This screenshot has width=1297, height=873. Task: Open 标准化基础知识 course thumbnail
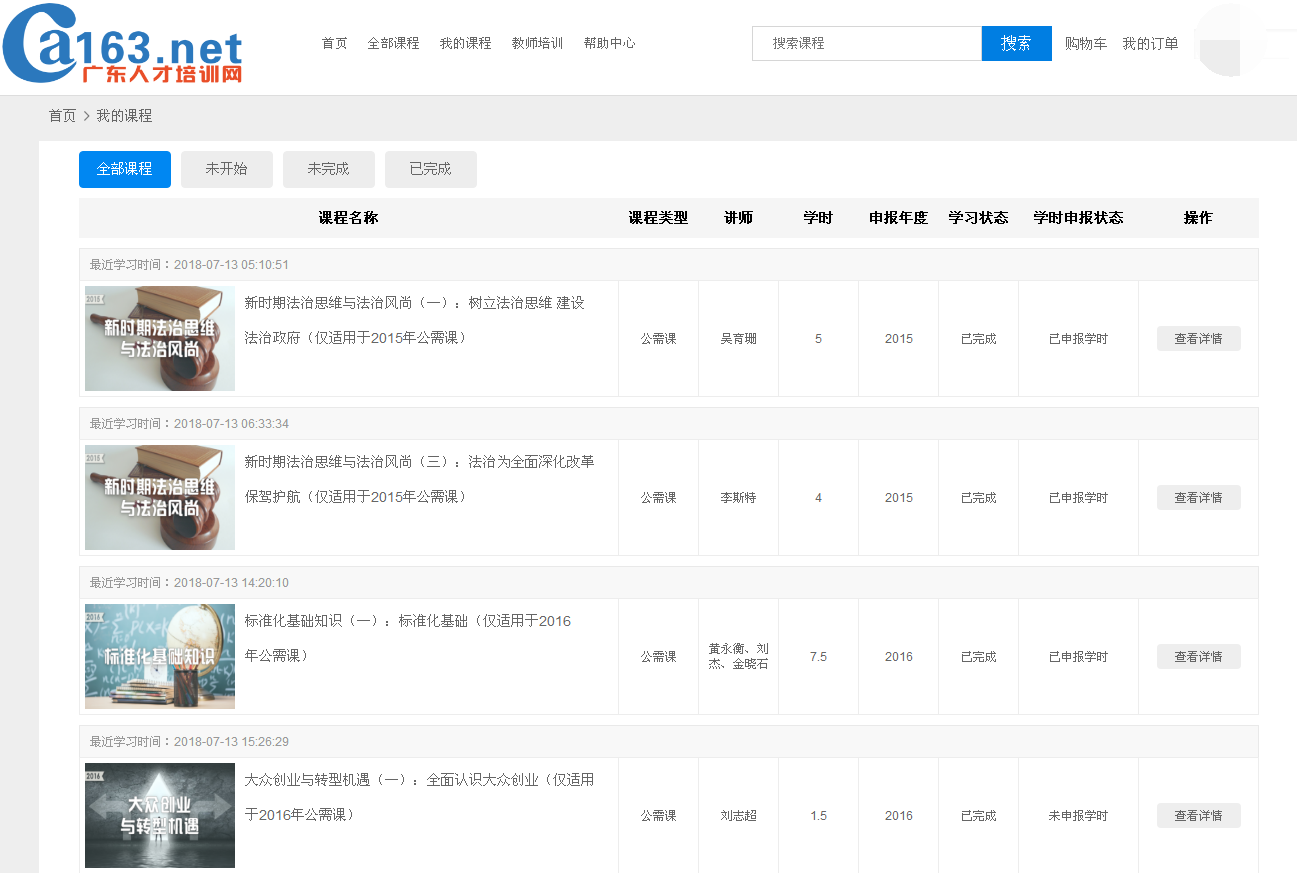pyautogui.click(x=160, y=656)
